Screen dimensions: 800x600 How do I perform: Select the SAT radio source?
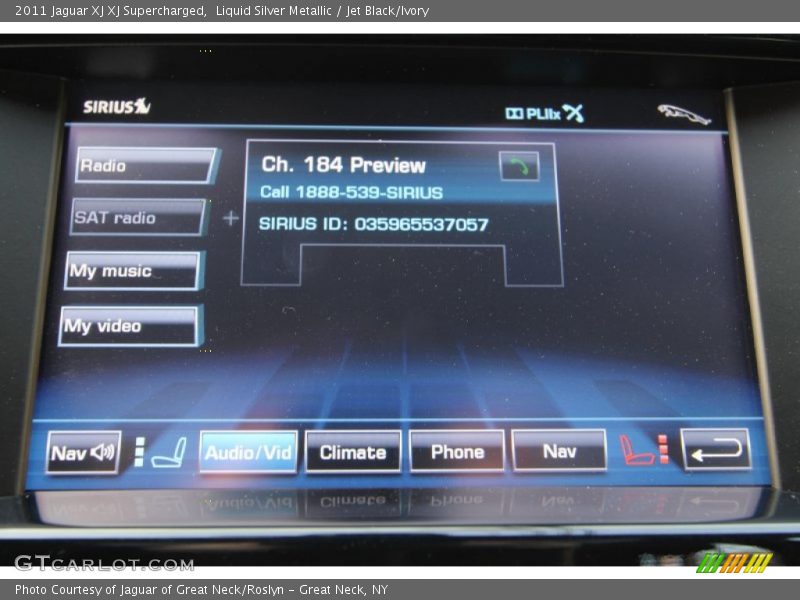[138, 217]
